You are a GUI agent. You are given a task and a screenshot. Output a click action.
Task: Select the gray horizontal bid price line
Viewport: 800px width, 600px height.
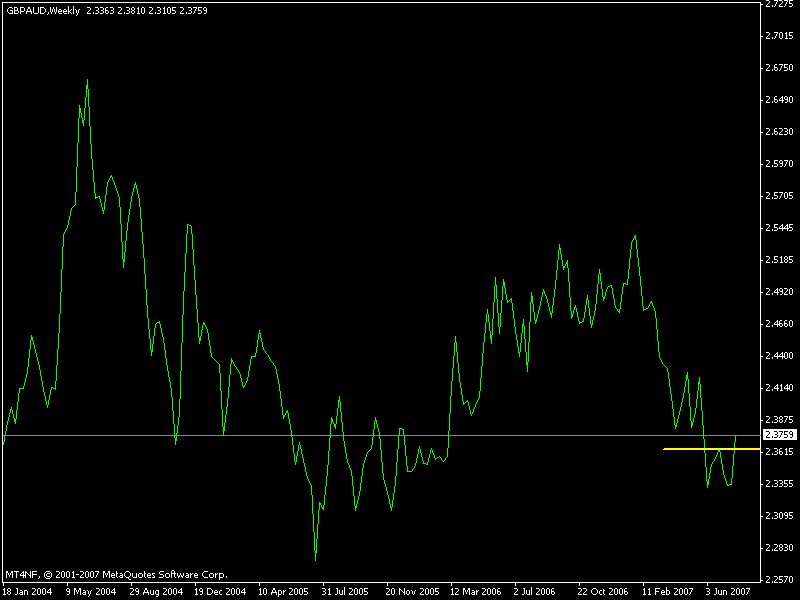point(400,436)
